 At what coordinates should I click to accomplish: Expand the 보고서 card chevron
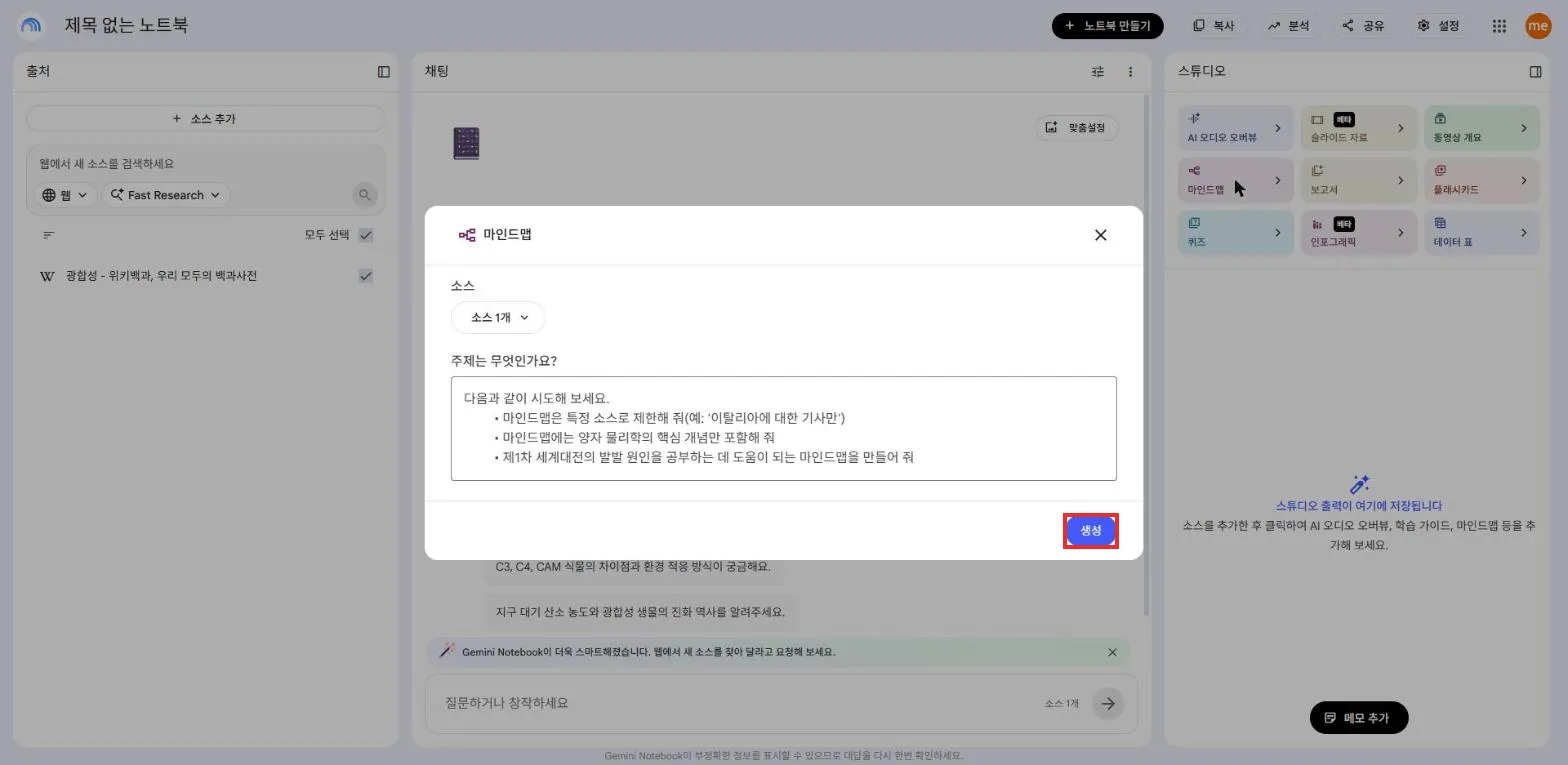(1400, 180)
